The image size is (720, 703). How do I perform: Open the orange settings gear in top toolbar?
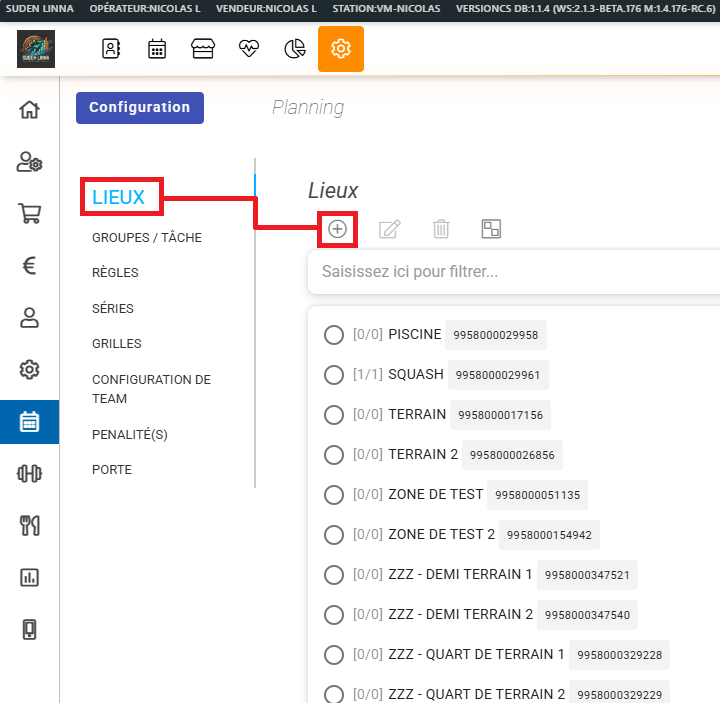tap(341, 49)
